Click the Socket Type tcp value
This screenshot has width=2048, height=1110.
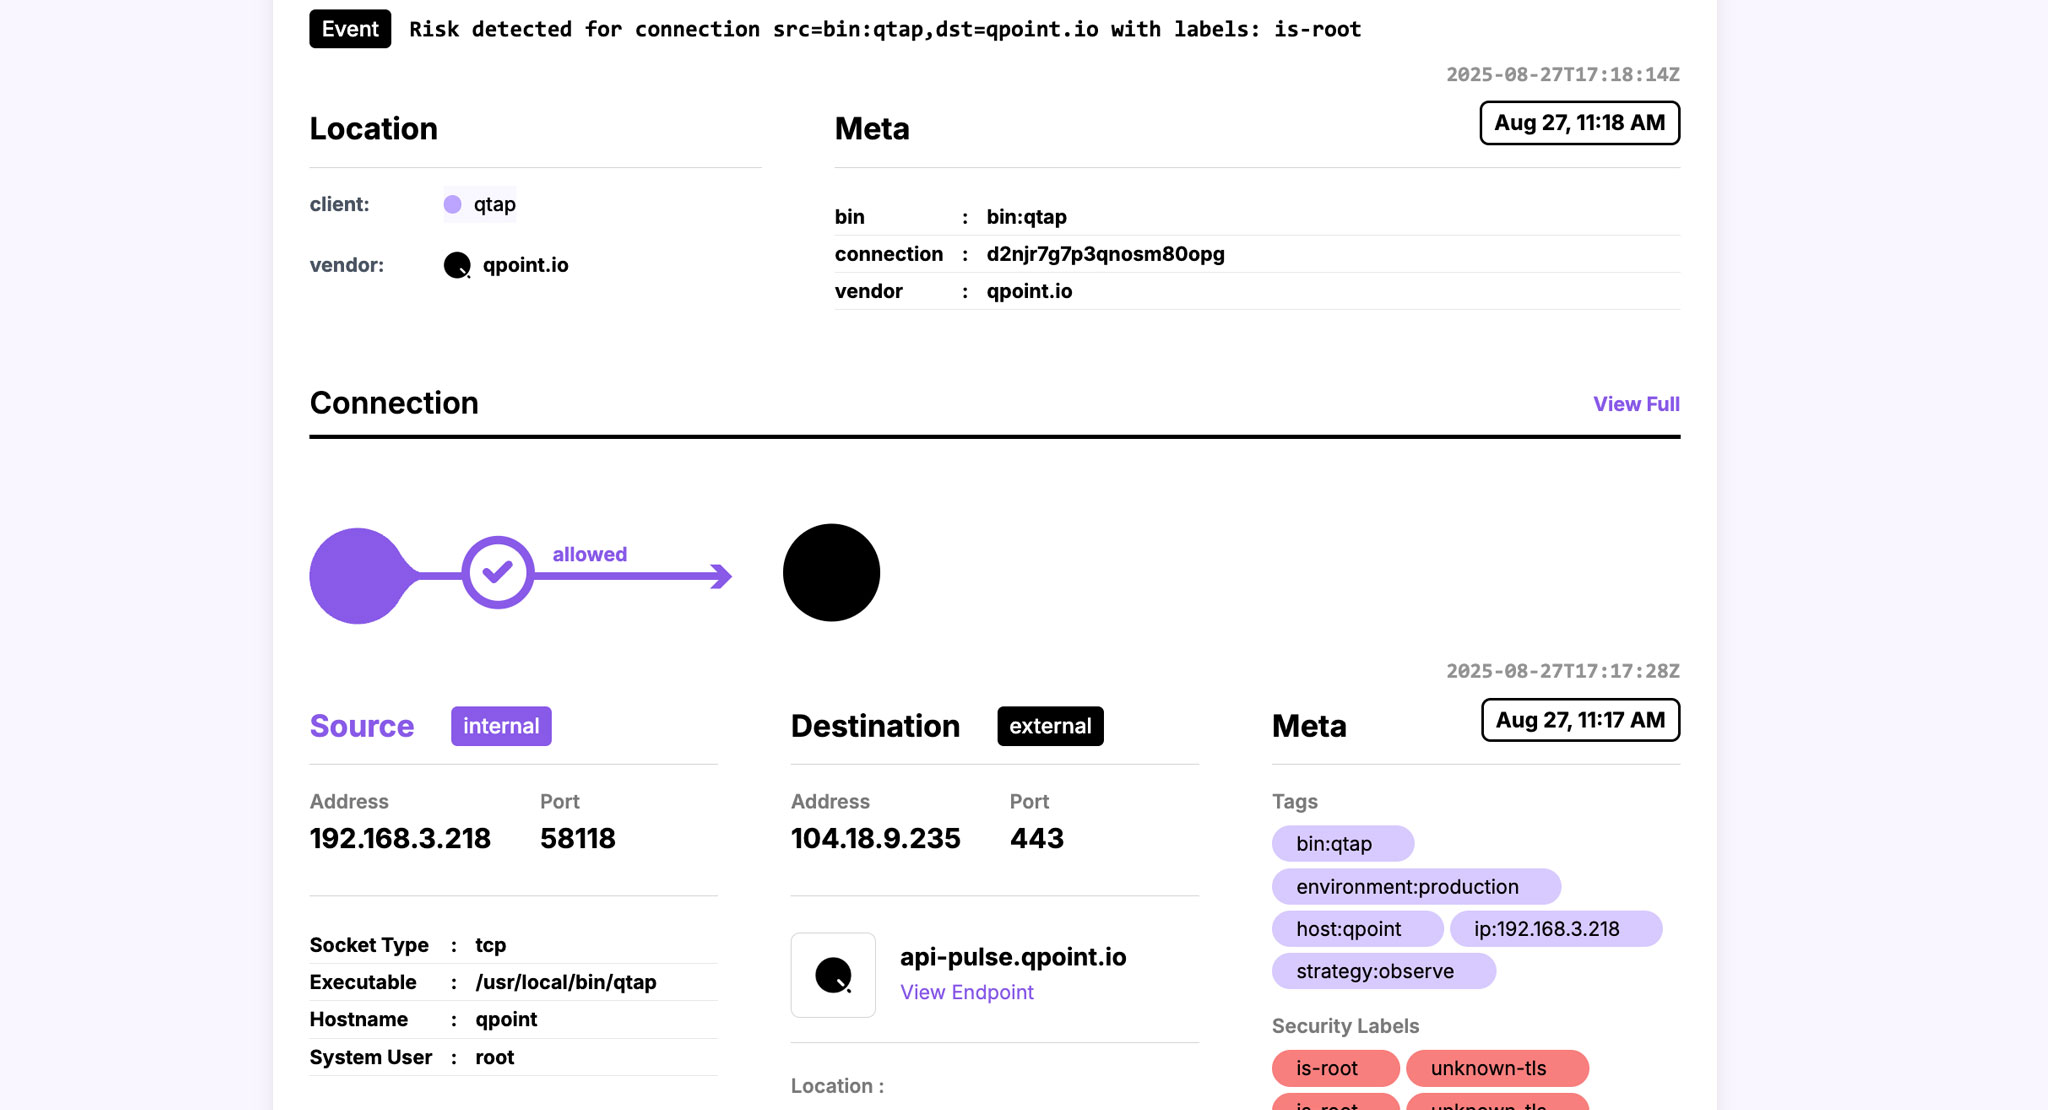[491, 945]
